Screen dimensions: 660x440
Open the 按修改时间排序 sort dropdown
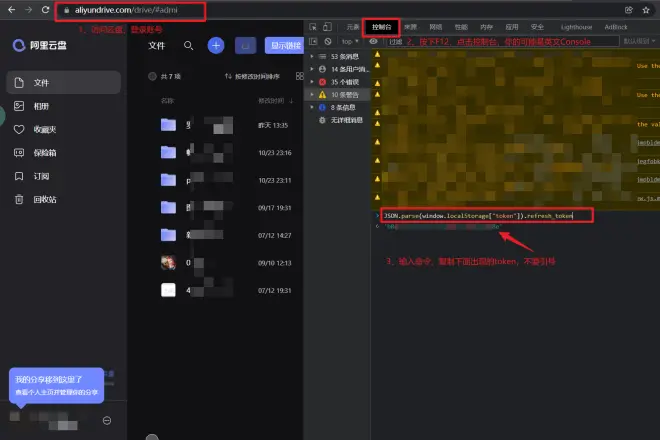[252, 76]
